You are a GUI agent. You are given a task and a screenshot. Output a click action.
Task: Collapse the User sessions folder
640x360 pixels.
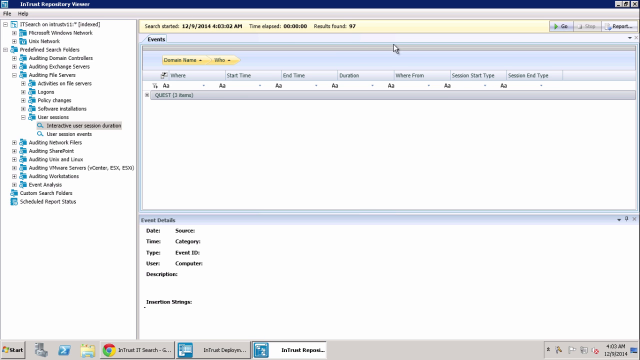pyautogui.click(x=23, y=117)
